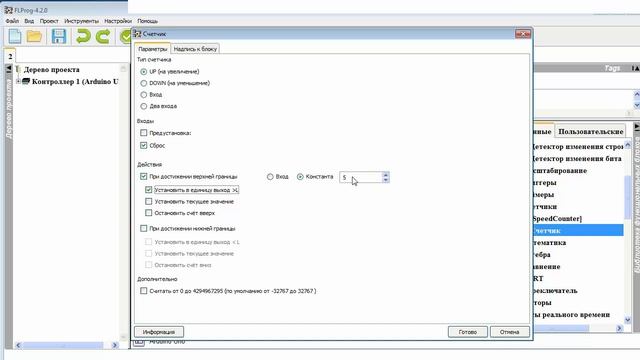Select the highlighted Счетчик library item
The width and height of the screenshot is (640, 360).
pos(577,231)
